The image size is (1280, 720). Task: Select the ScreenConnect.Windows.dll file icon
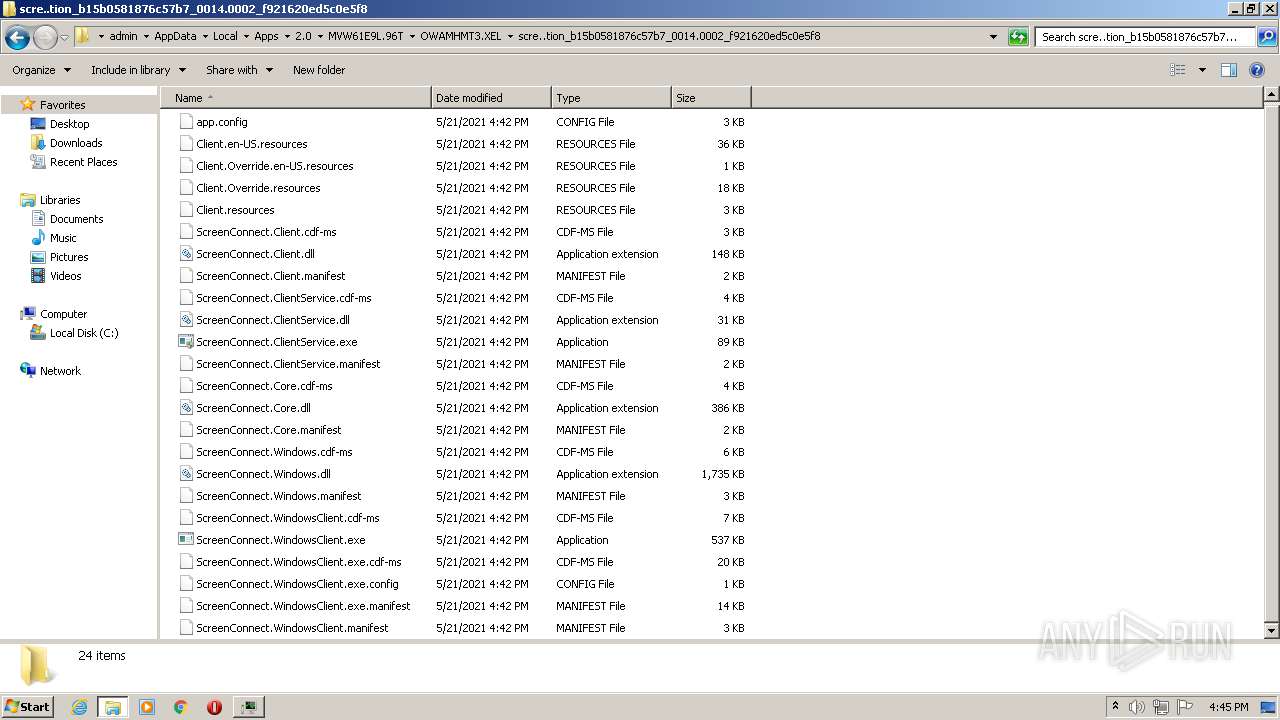[x=185, y=474]
